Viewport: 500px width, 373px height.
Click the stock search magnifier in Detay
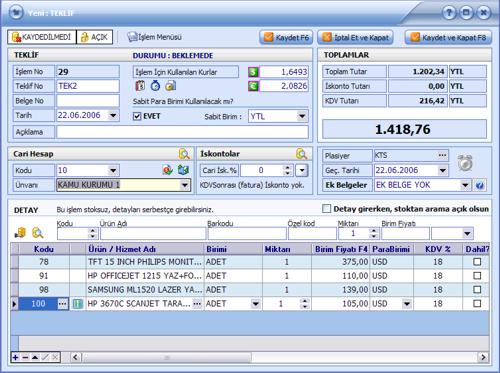point(38,233)
